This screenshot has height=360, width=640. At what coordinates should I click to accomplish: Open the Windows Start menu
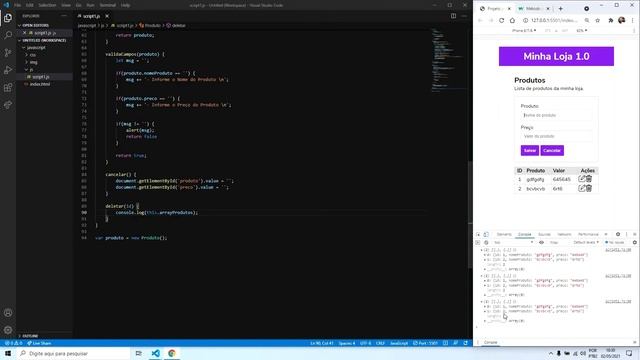[8, 353]
